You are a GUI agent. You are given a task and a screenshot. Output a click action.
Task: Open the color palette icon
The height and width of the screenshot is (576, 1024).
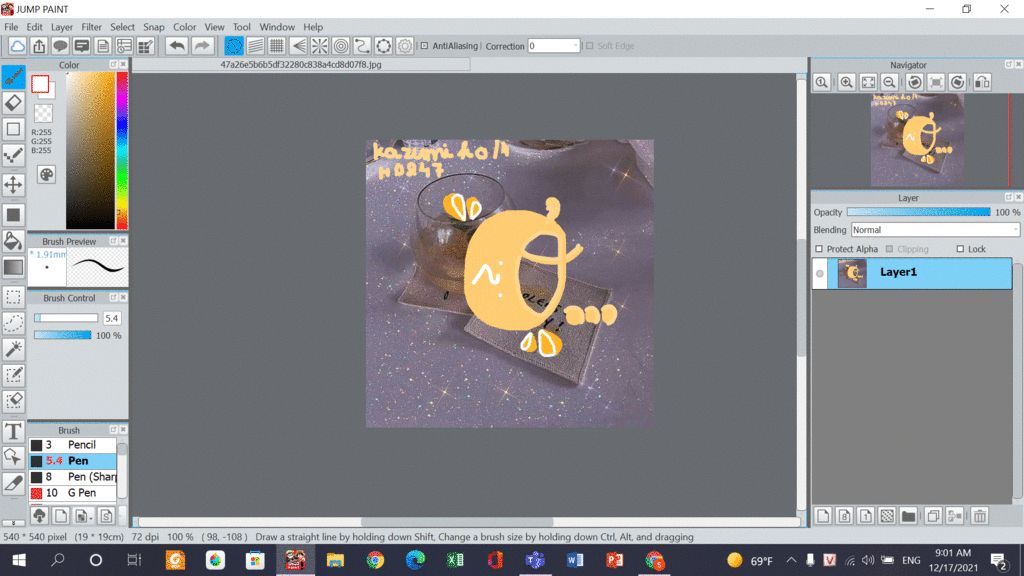click(x=46, y=174)
